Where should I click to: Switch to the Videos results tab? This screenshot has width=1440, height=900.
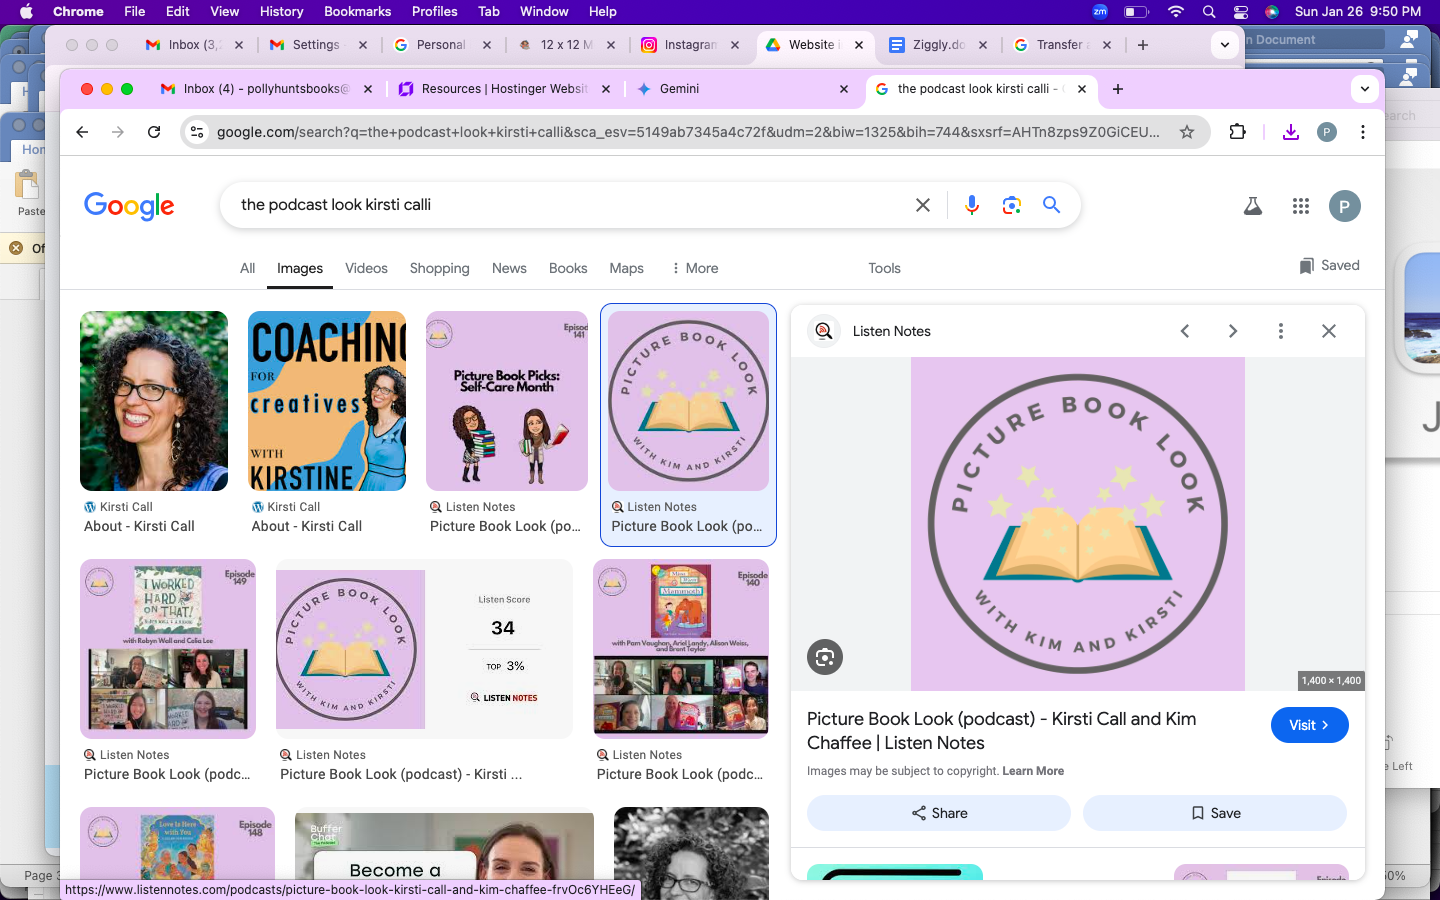(366, 268)
